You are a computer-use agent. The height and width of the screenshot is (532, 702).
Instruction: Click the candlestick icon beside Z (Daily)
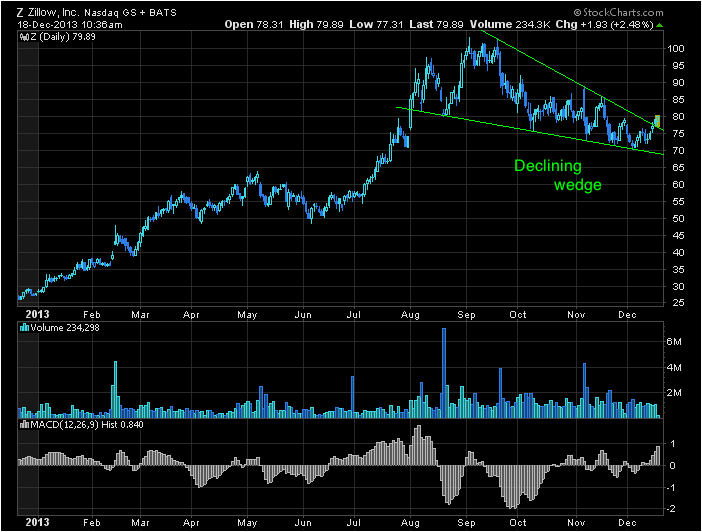tap(24, 37)
